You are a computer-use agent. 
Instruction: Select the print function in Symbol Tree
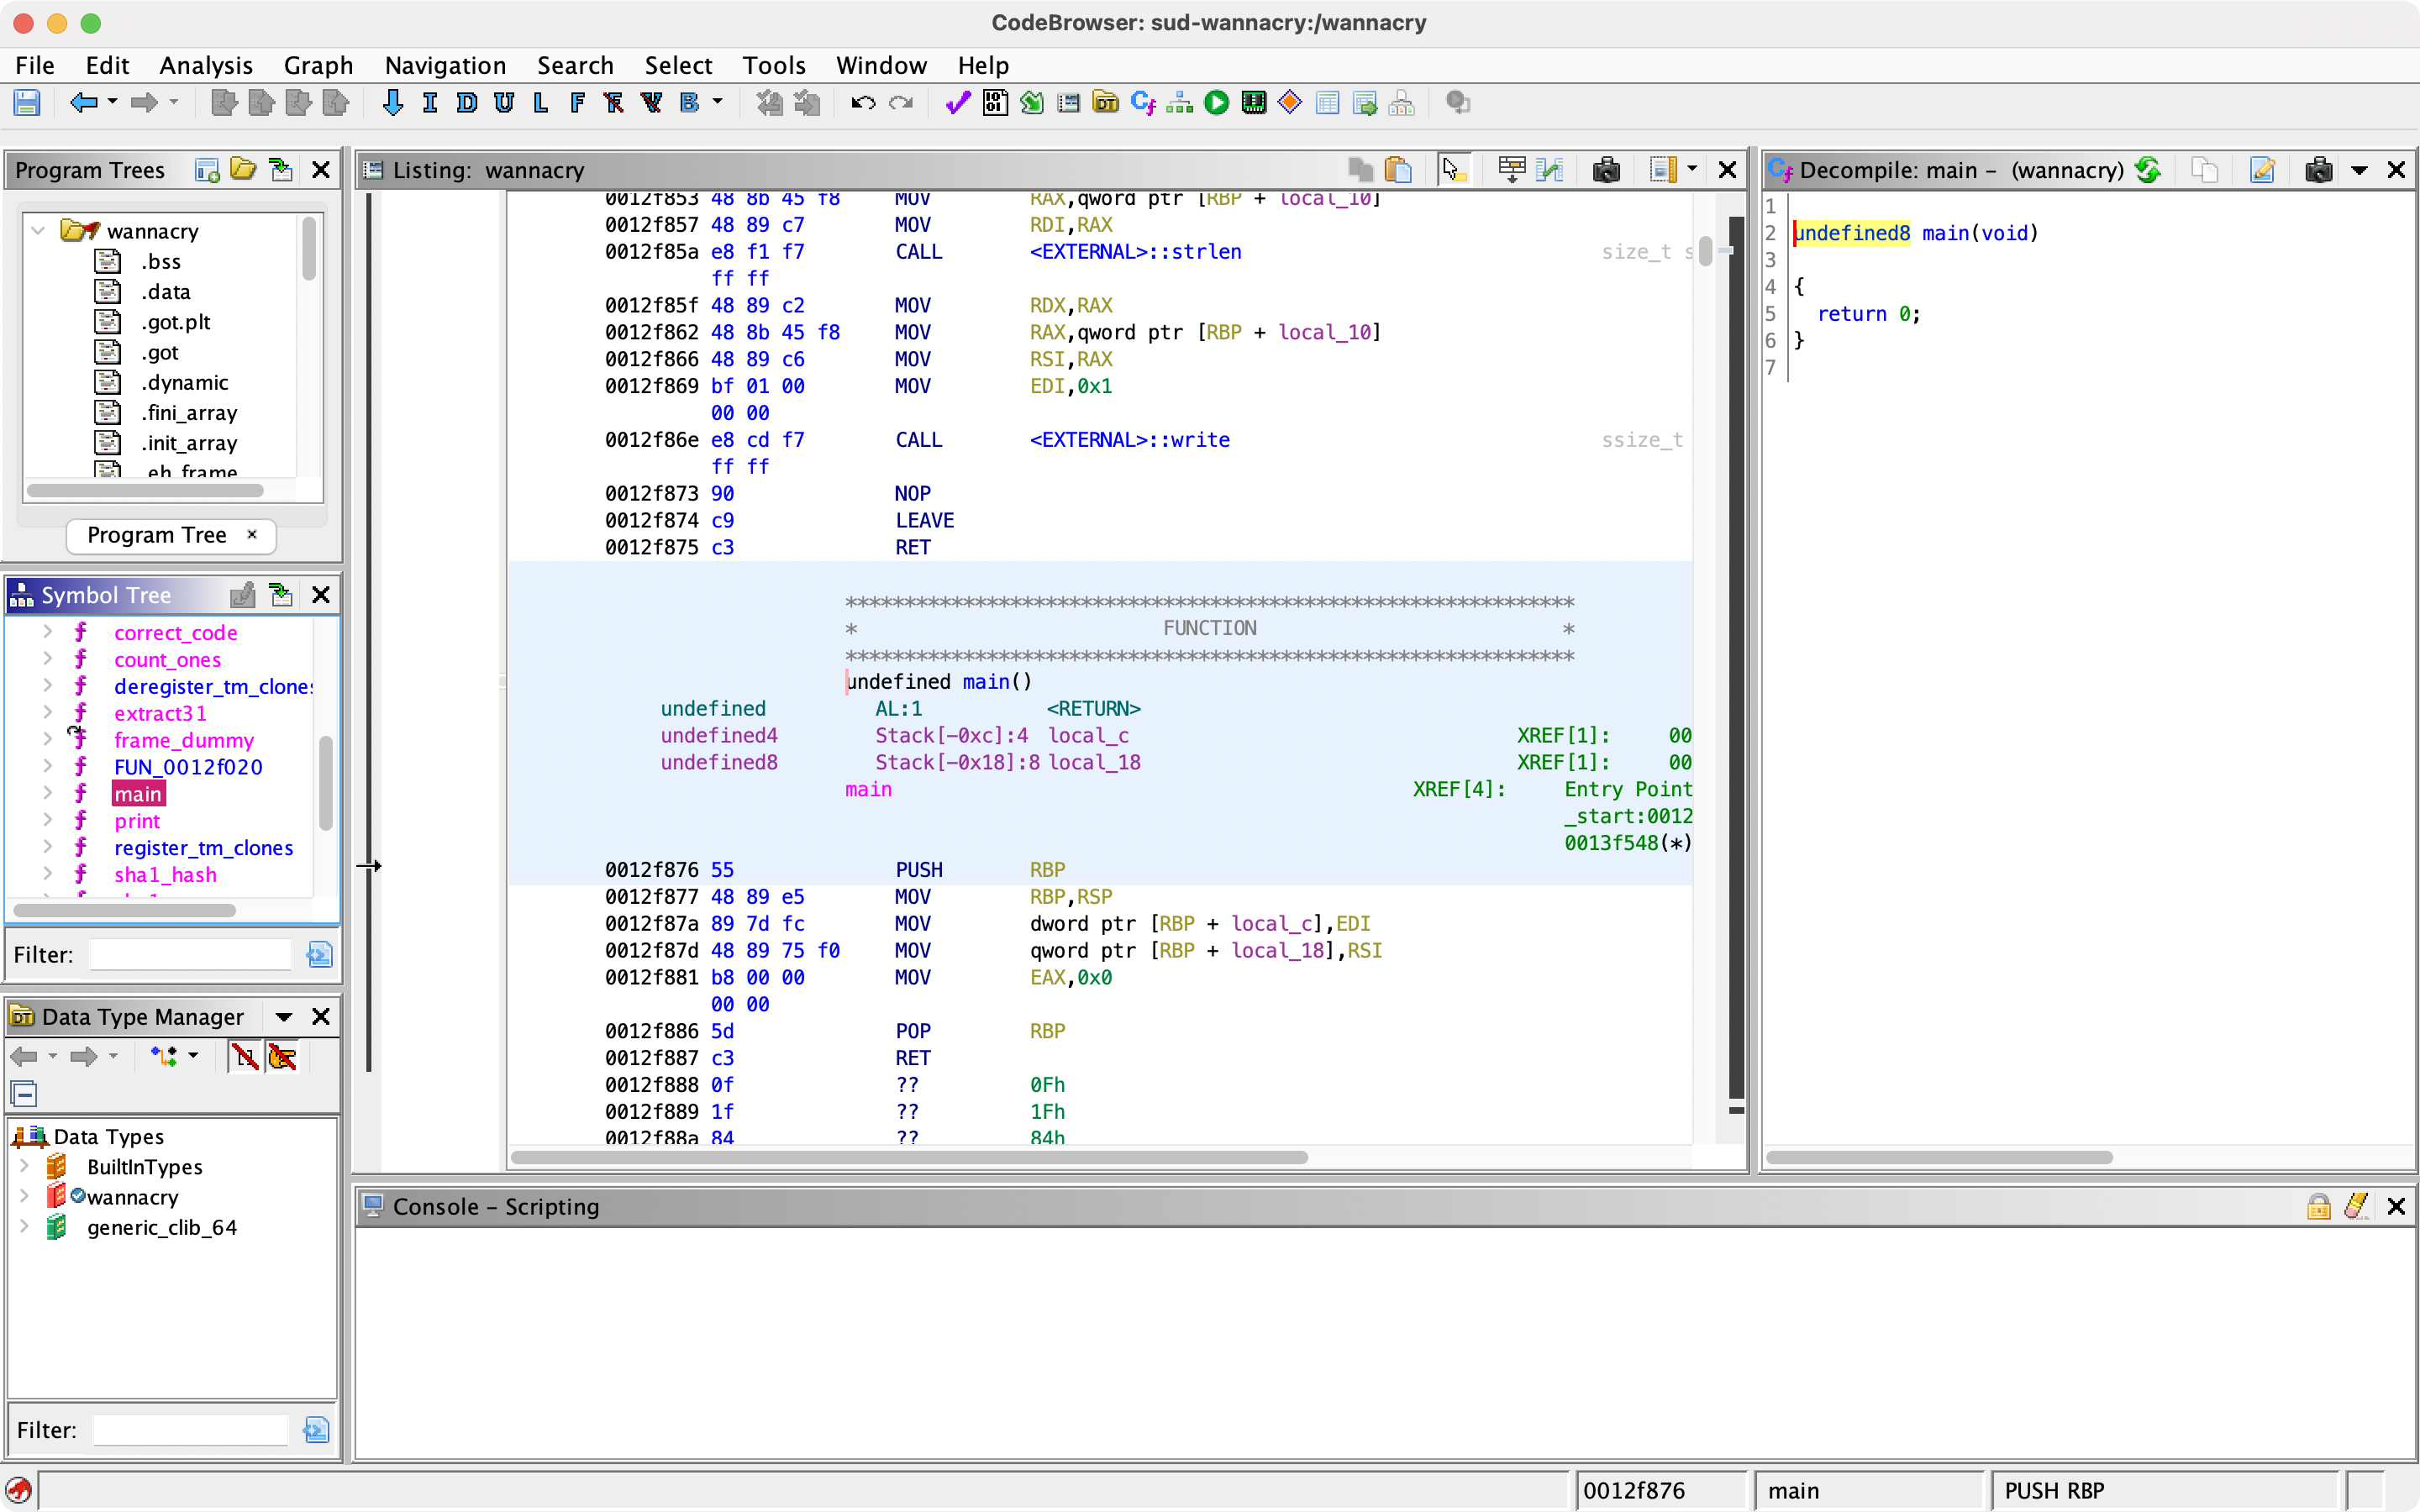137,821
